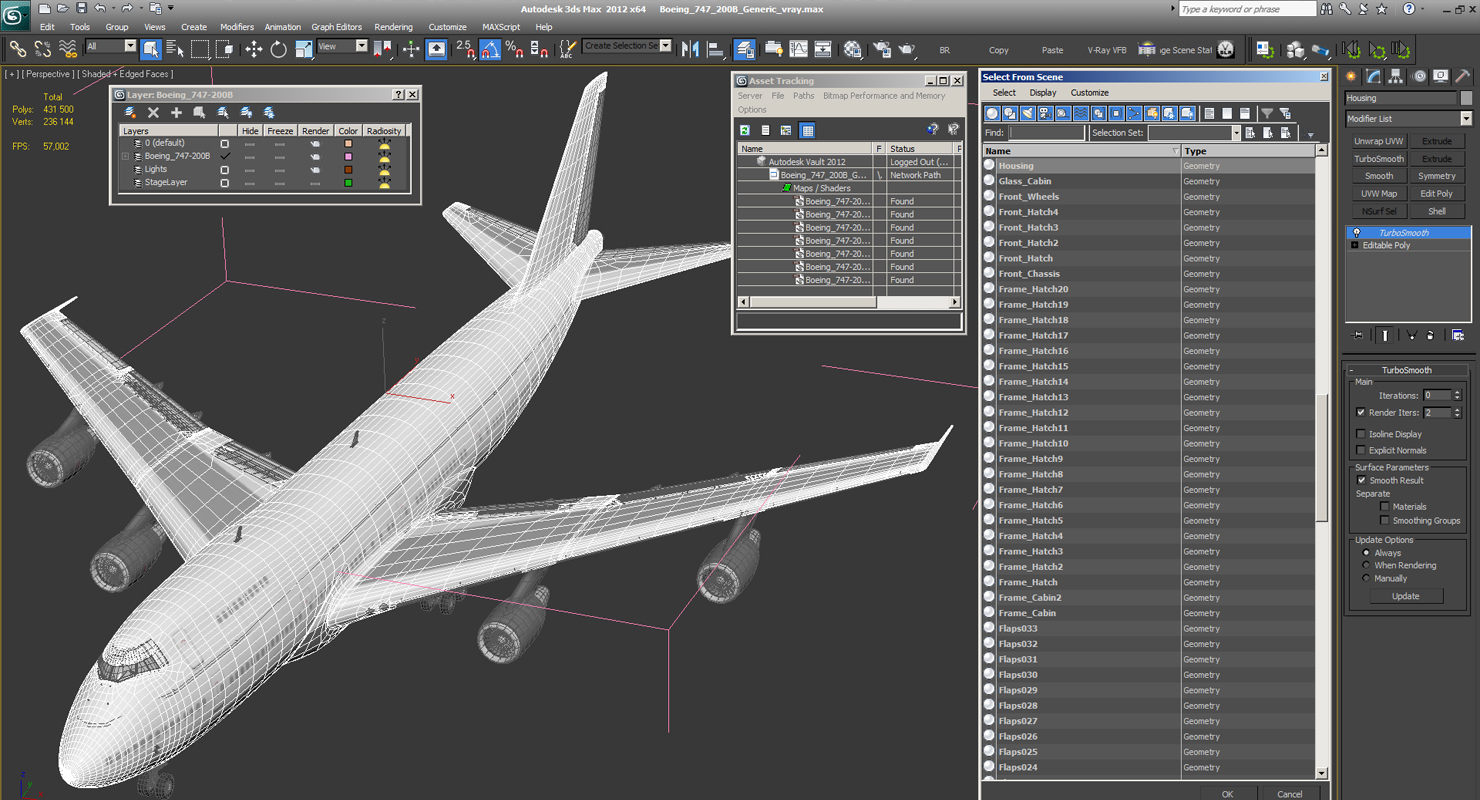Image resolution: width=1480 pixels, height=800 pixels.
Task: Toggle the Angle Snap tool
Action: (490, 48)
